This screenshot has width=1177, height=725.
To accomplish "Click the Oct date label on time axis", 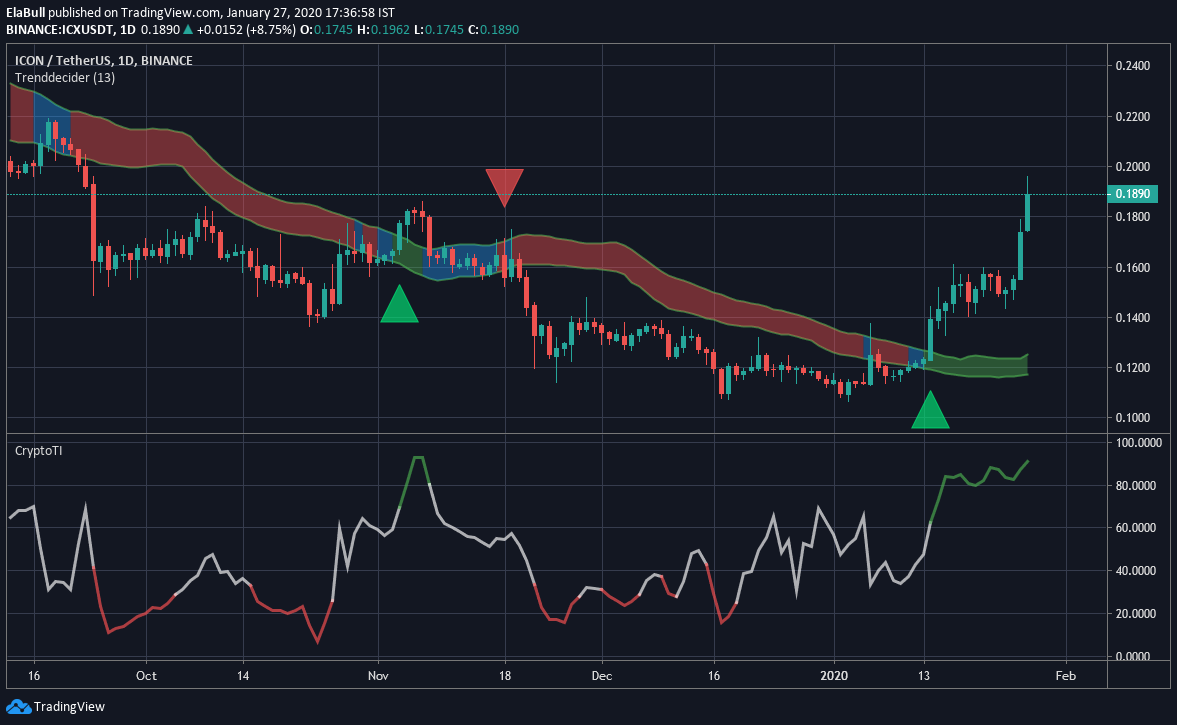I will (146, 675).
